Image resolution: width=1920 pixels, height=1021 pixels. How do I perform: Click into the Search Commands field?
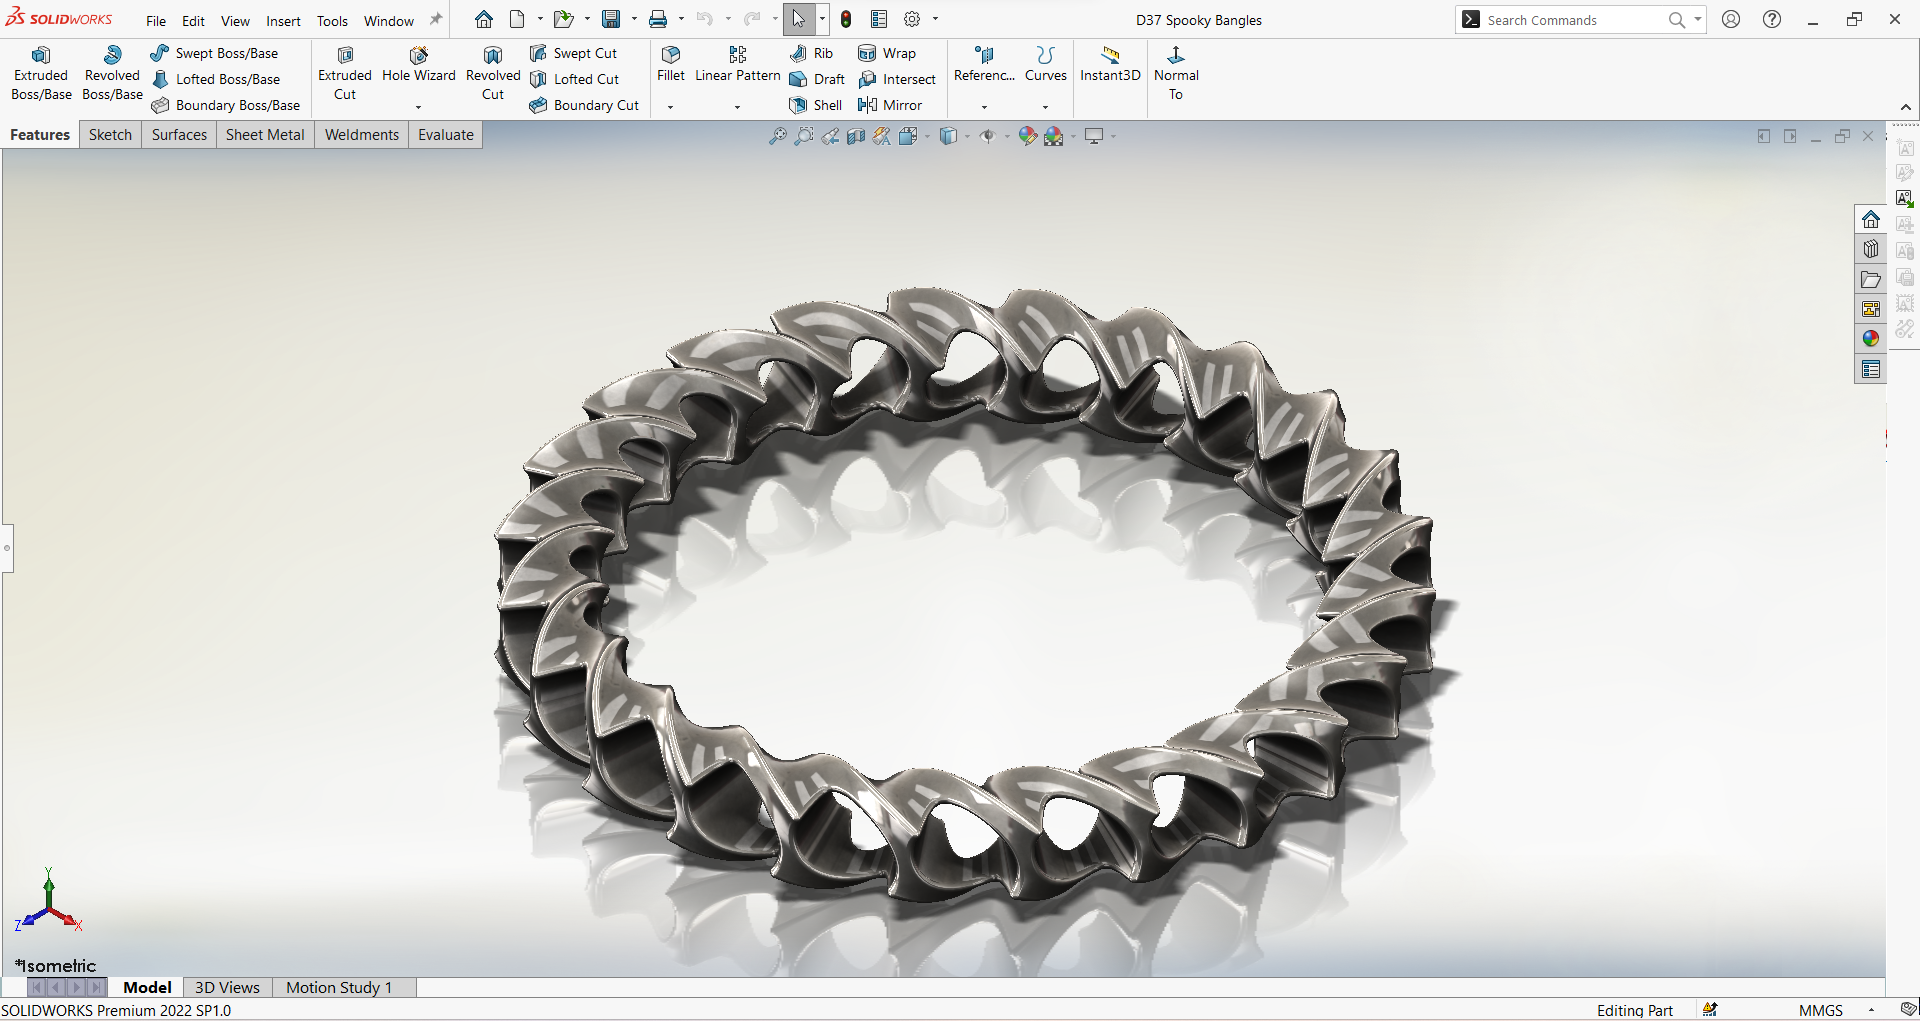(1575, 20)
